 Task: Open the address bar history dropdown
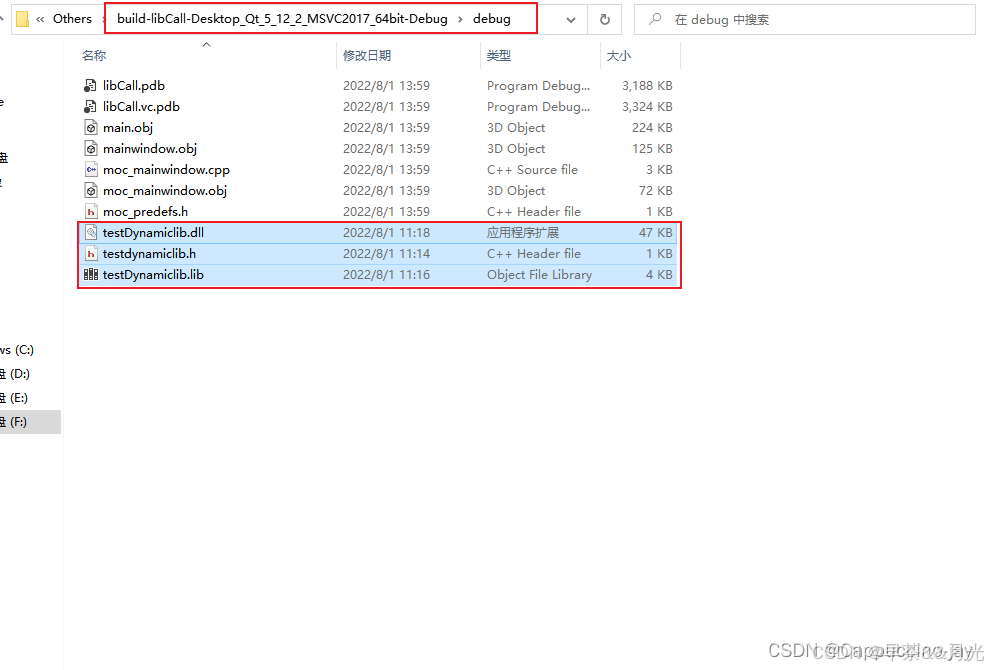pos(571,20)
